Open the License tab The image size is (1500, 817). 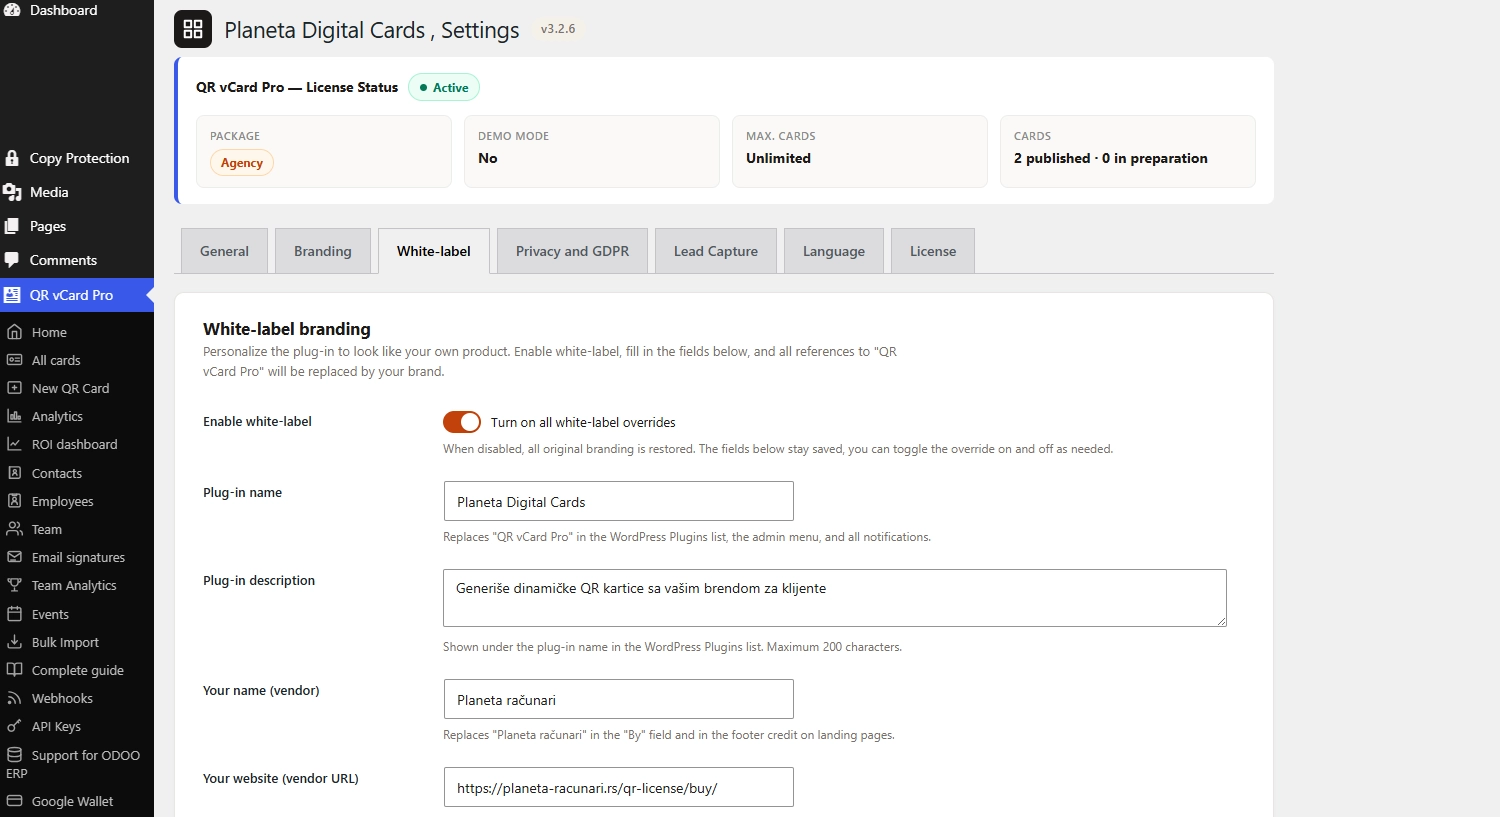tap(933, 251)
